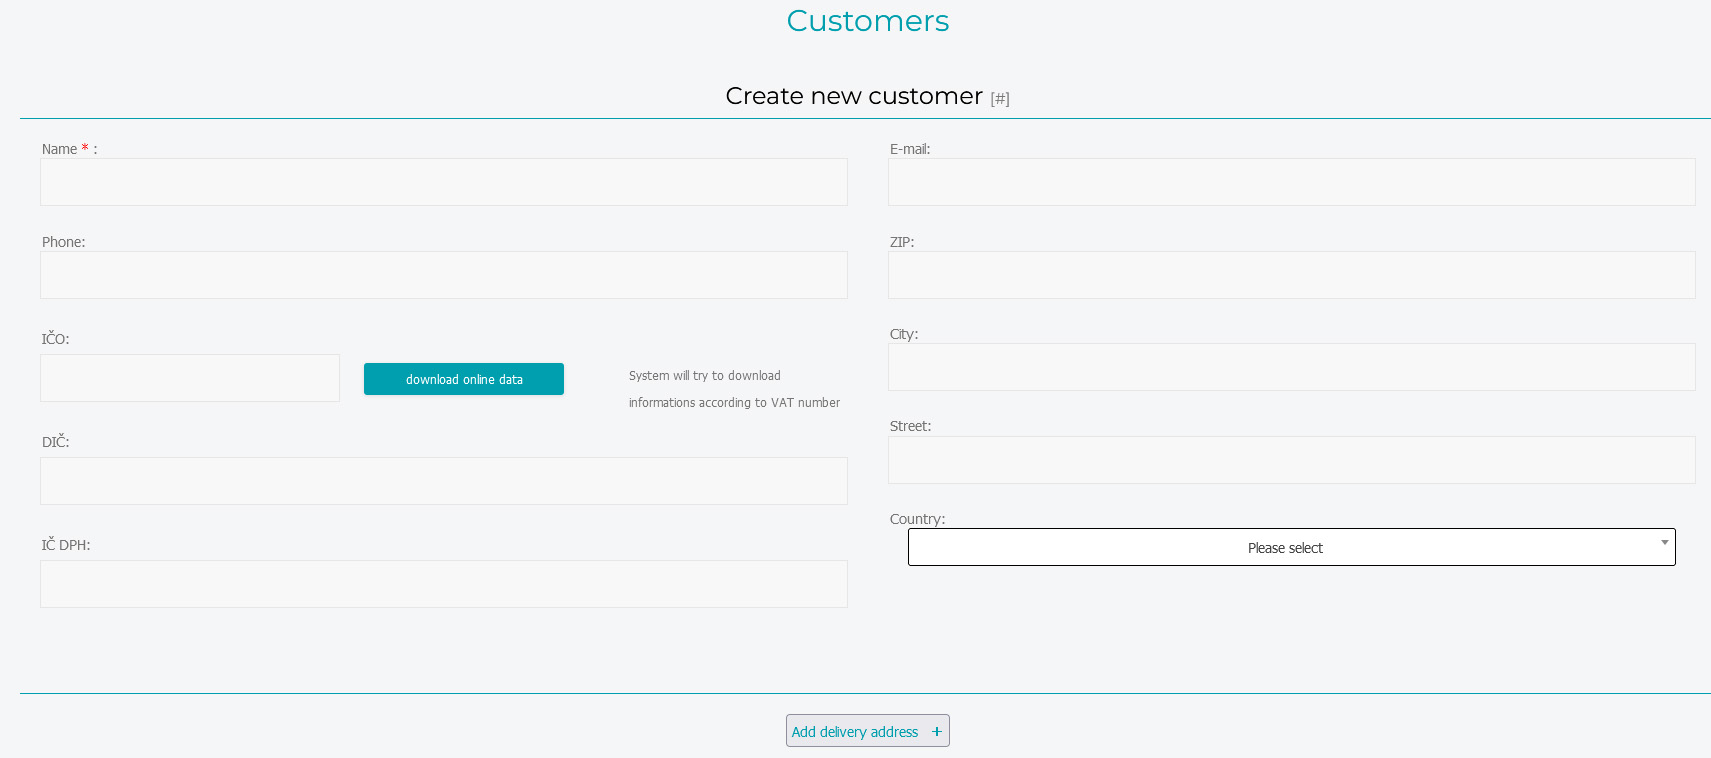1711x758 pixels.
Task: Click inside the DIČ field
Action: tap(443, 481)
